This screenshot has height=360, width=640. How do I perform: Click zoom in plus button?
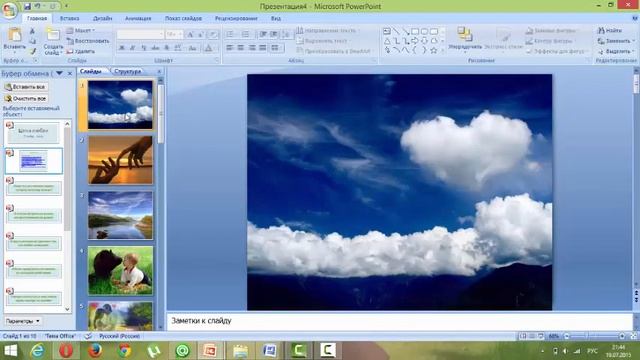622,336
